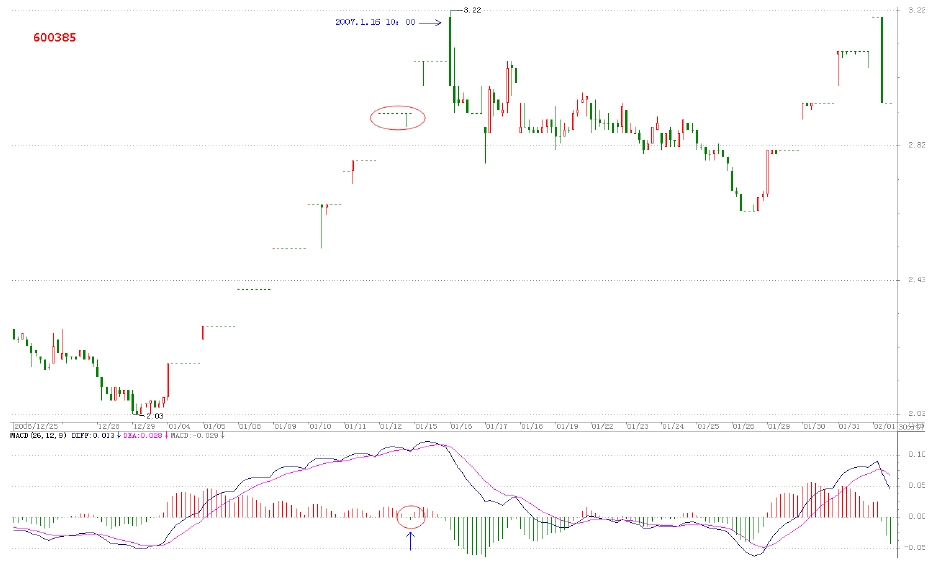Select the 02/01 date on time axis
This screenshot has width=939, height=566.
pos(884,426)
